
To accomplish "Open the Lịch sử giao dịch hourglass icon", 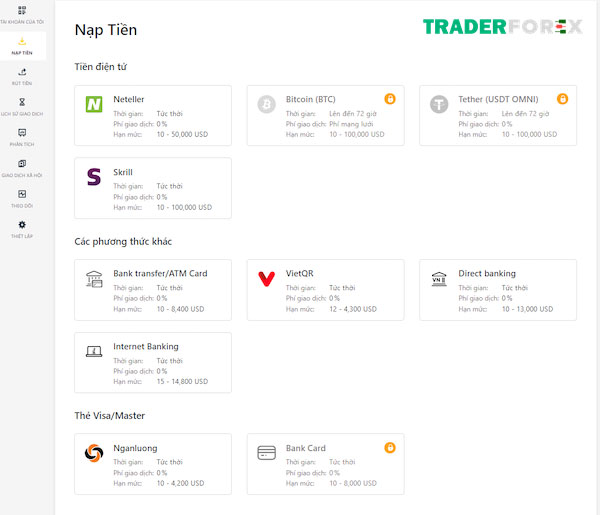I will [x=22, y=102].
